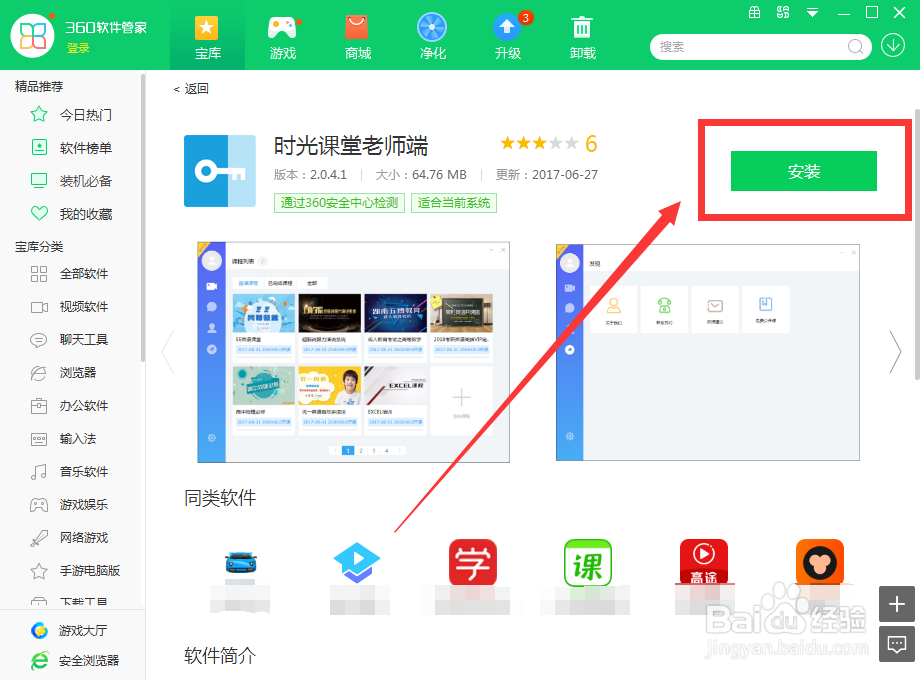The image size is (920, 680).
Task: Click the 登录 login link
Action: (78, 48)
